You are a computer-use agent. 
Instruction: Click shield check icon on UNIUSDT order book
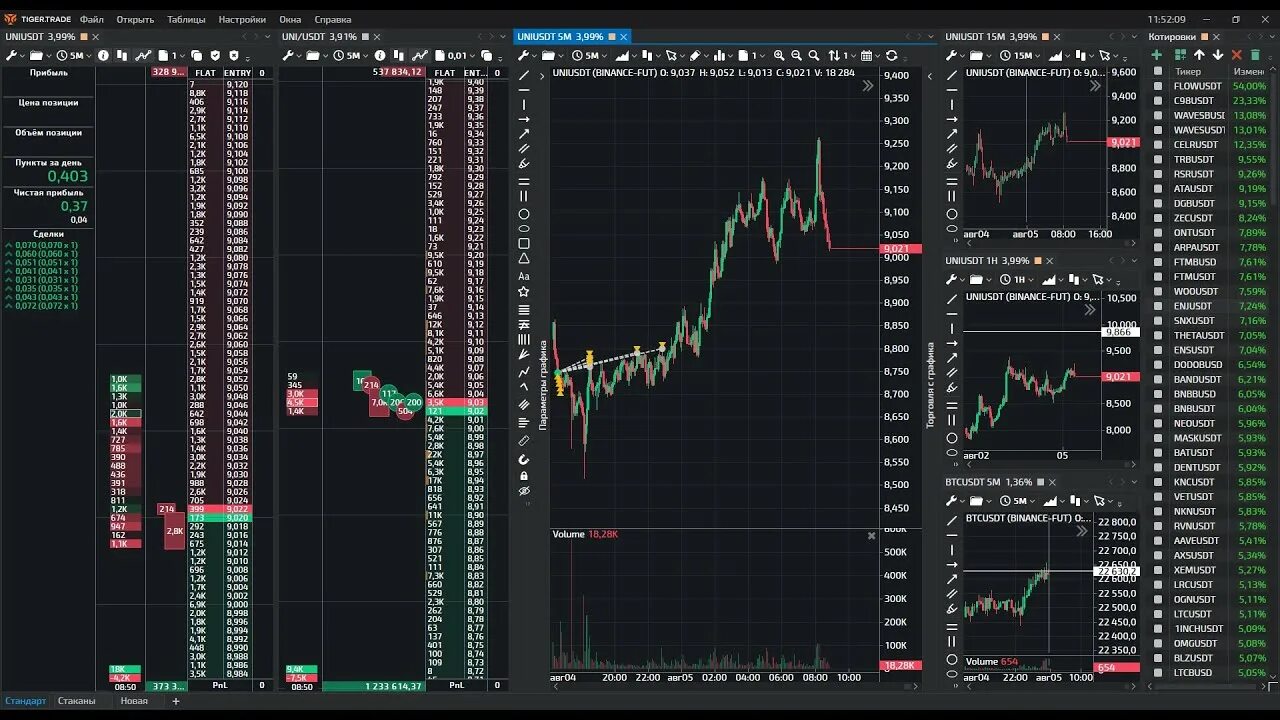[215, 56]
